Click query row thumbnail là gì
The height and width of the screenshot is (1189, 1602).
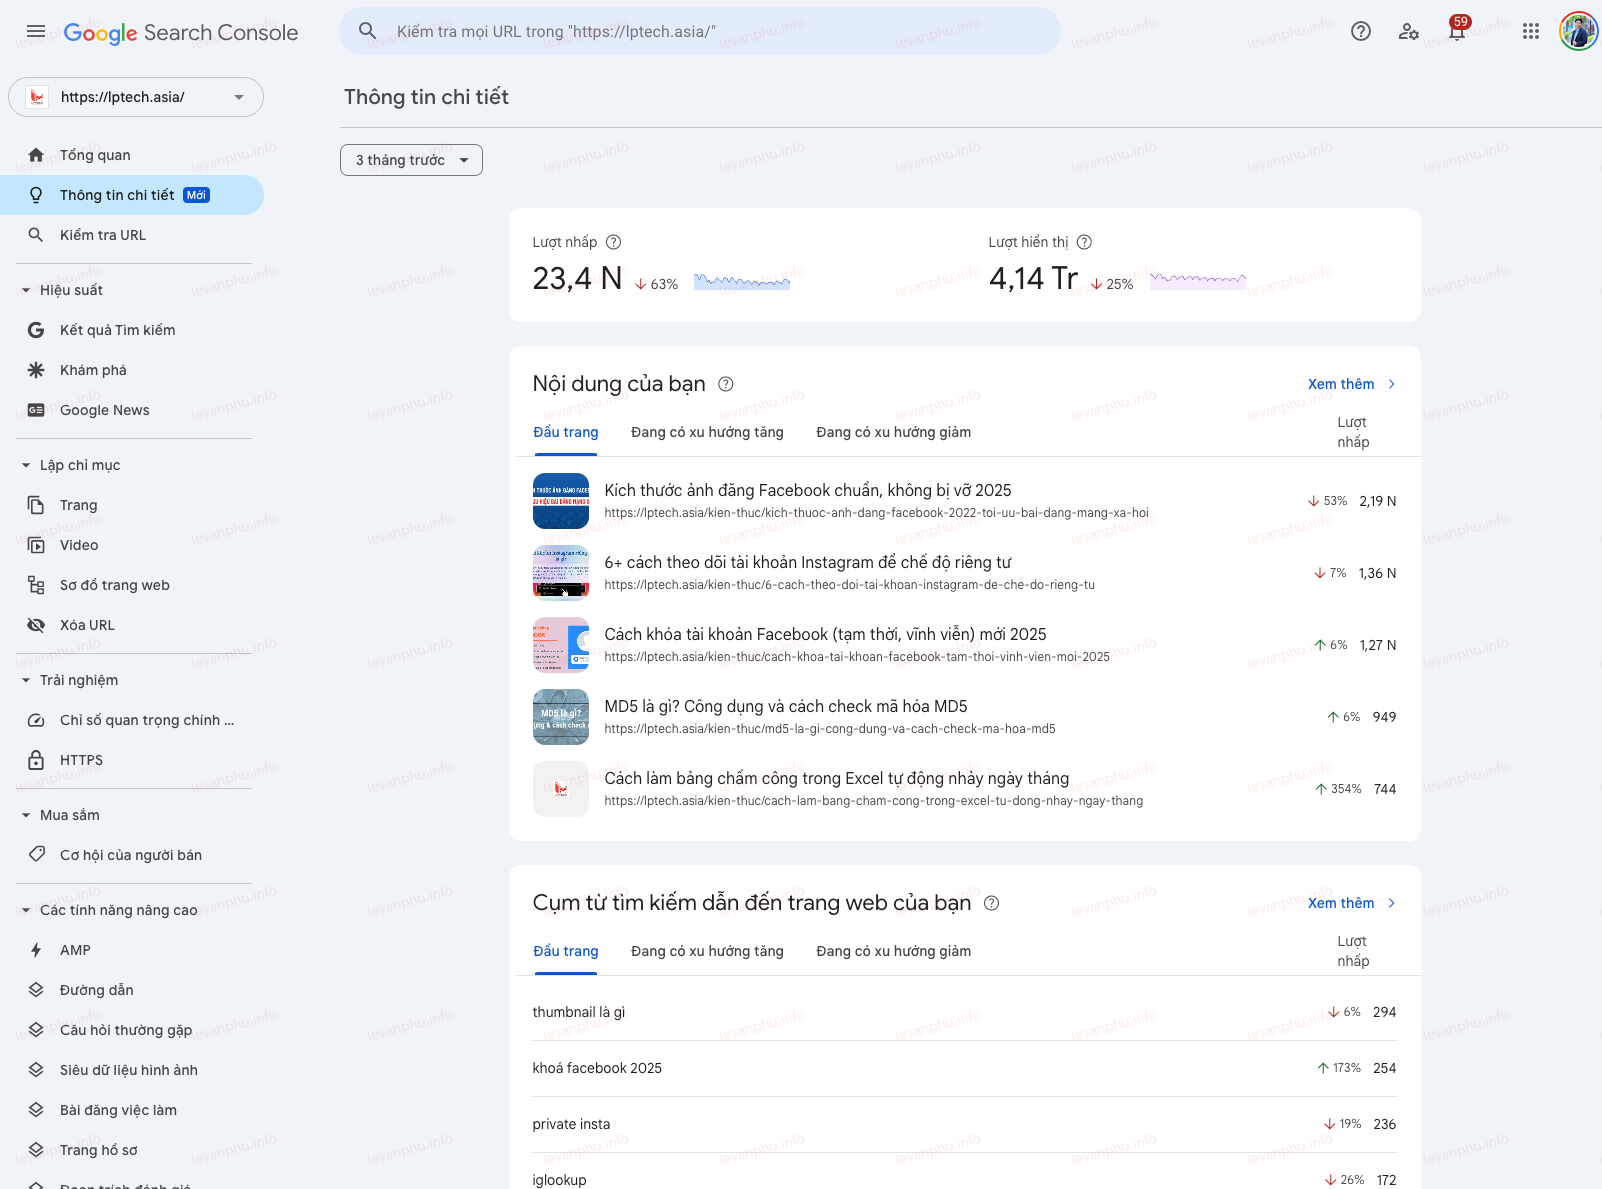pyautogui.click(x=964, y=1012)
